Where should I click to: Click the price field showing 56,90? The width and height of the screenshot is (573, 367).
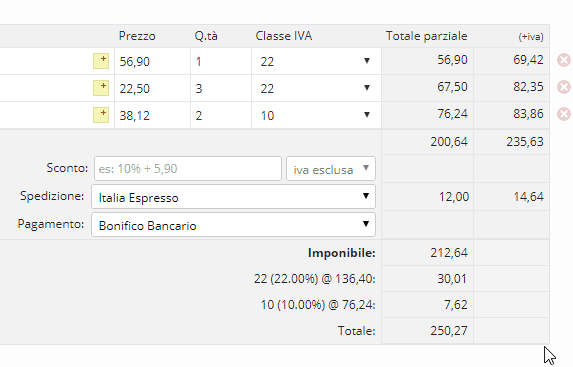tap(152, 61)
